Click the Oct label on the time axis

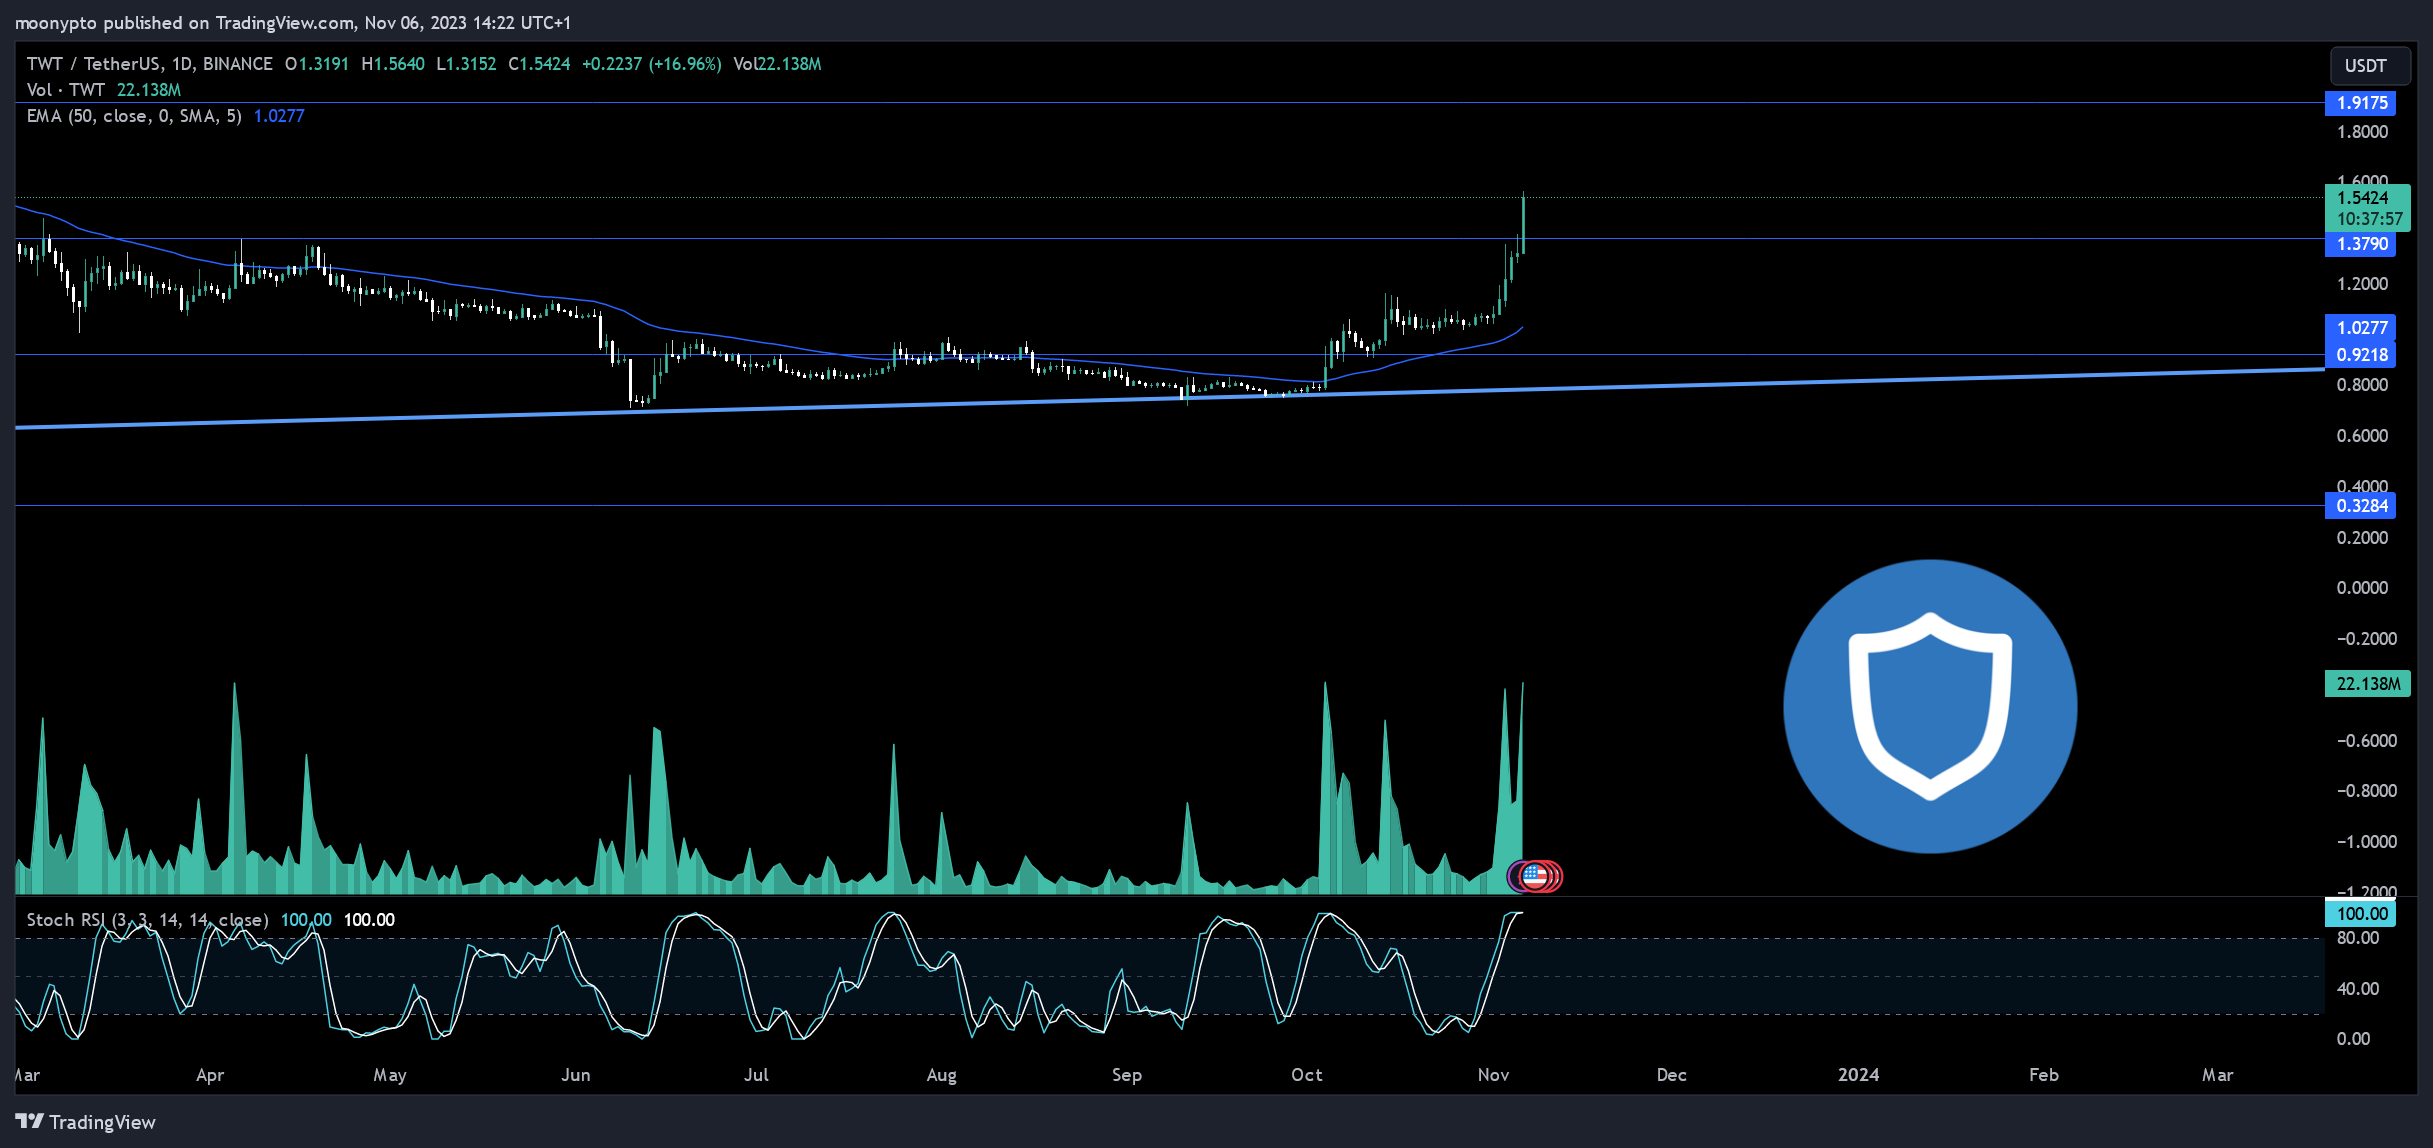1307,1075
